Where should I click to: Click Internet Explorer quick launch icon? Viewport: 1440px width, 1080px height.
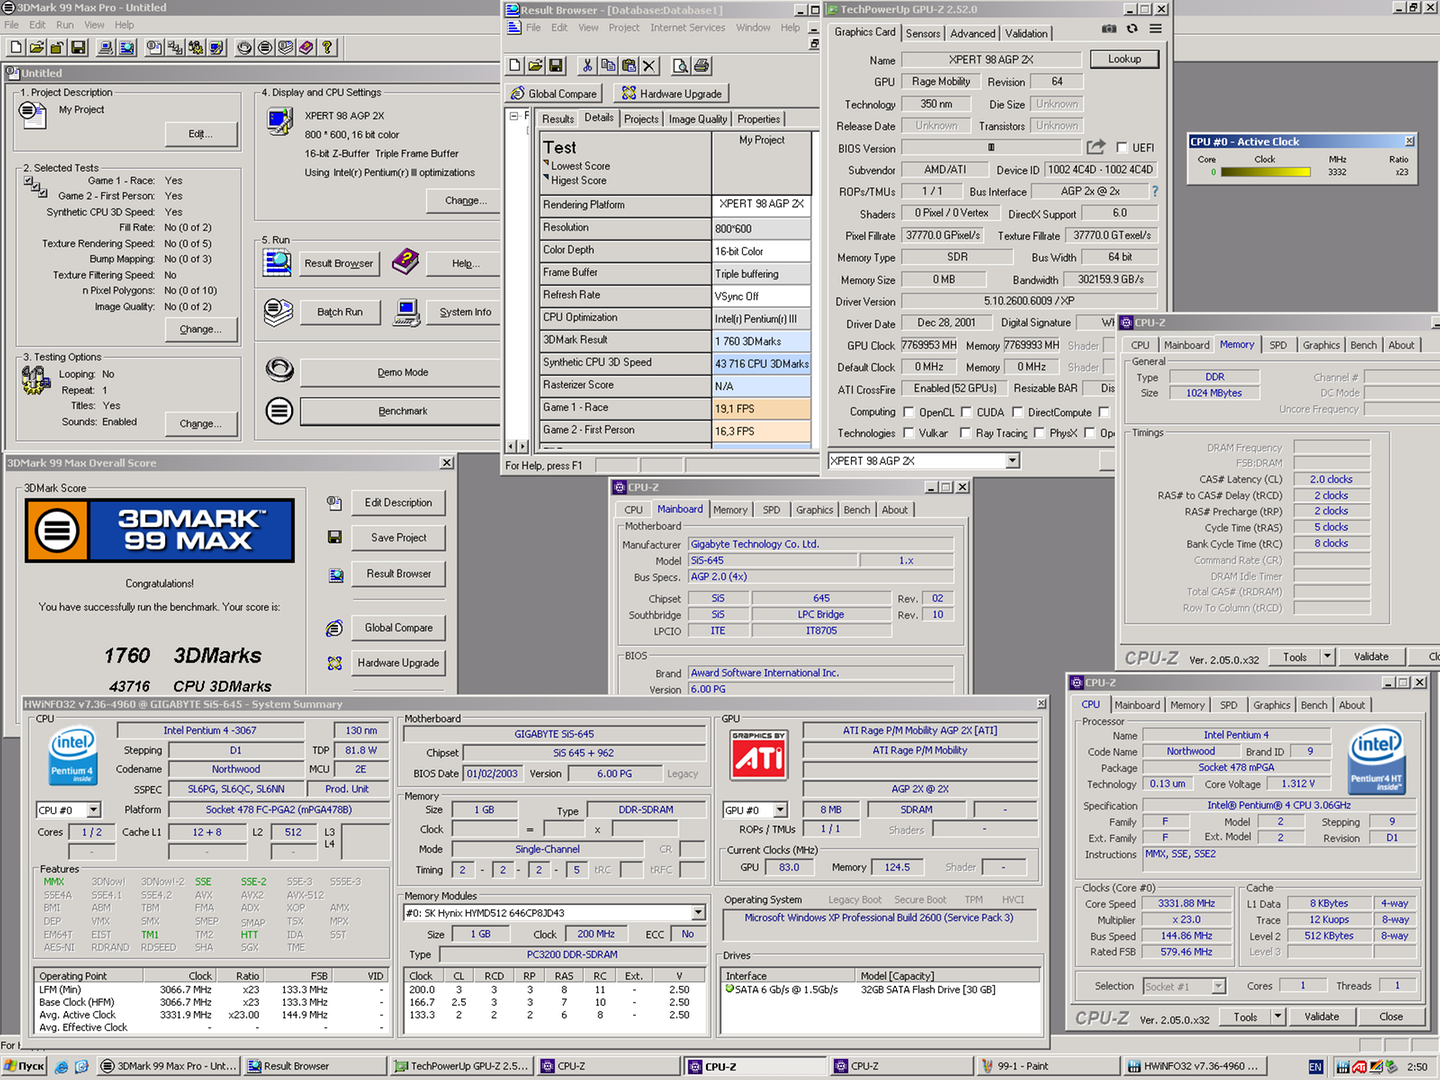(x=62, y=1066)
